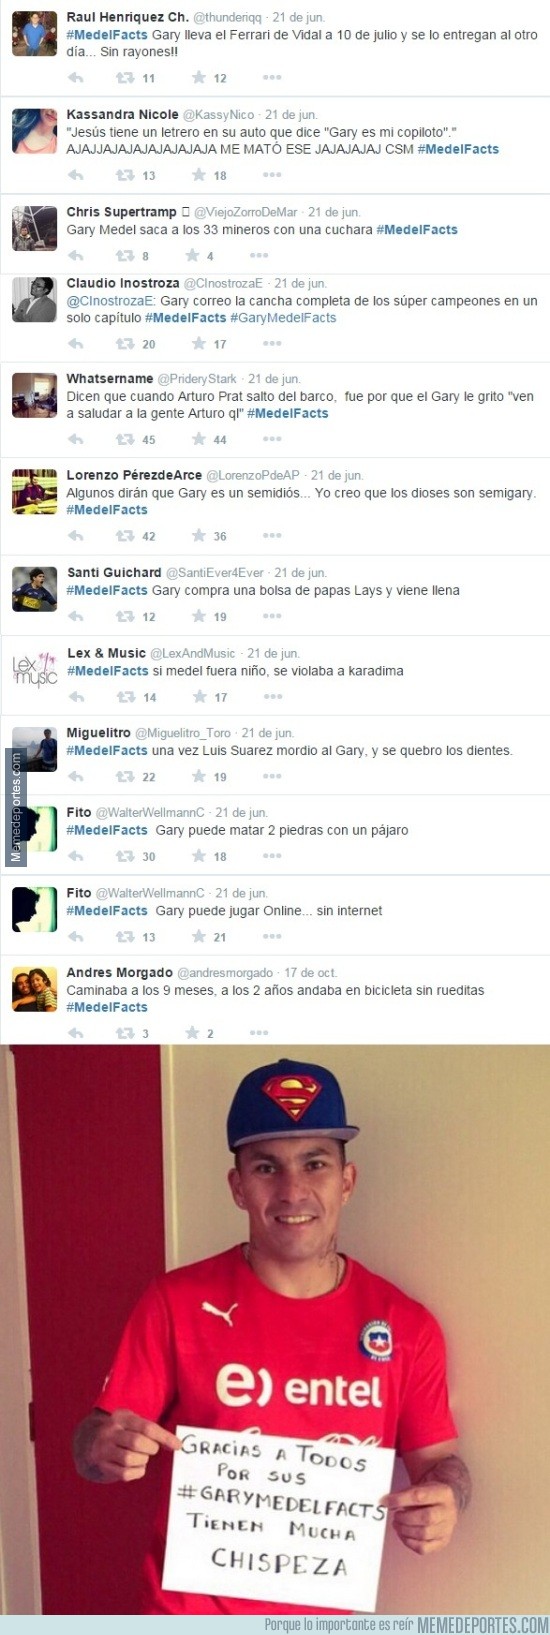Image resolution: width=550 pixels, height=1635 pixels.
Task: Open #GaryMedelFacts hashtag in Claudio Inostroza's tweet
Action: tap(283, 318)
